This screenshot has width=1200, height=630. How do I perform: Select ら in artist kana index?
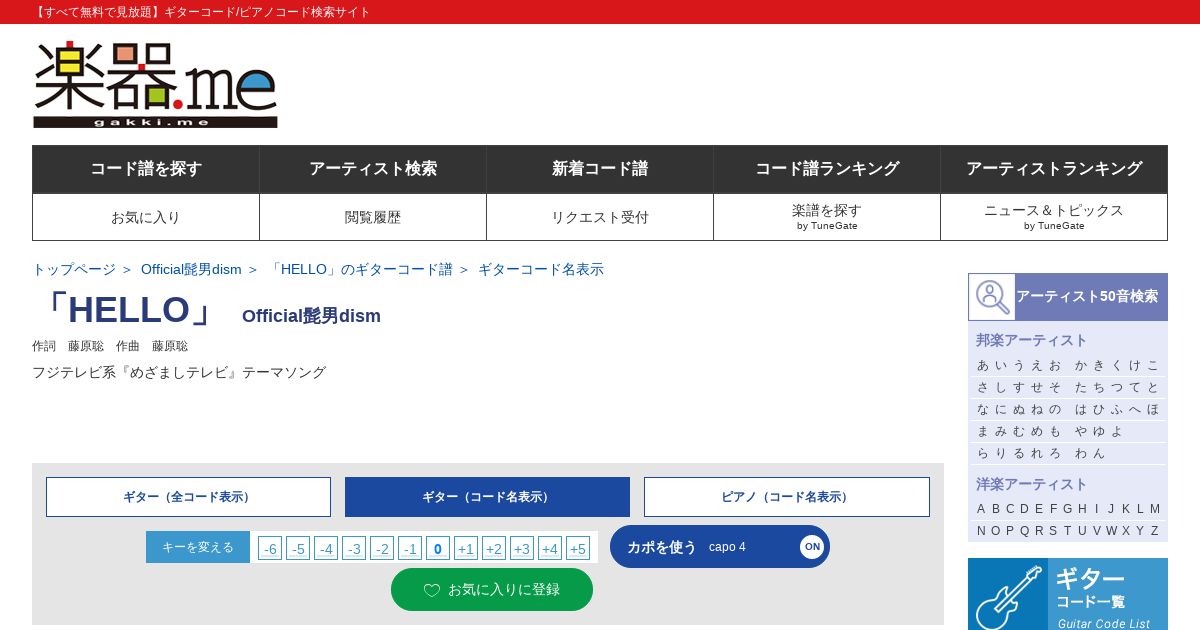coord(983,453)
